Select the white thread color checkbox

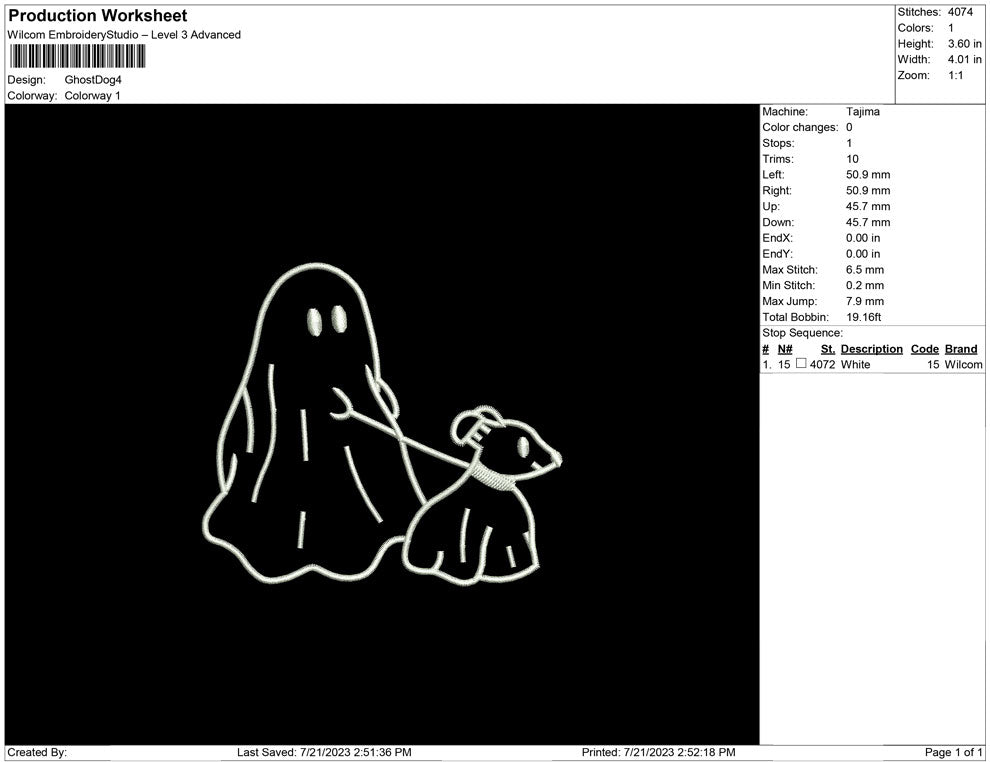pyautogui.click(x=800, y=365)
